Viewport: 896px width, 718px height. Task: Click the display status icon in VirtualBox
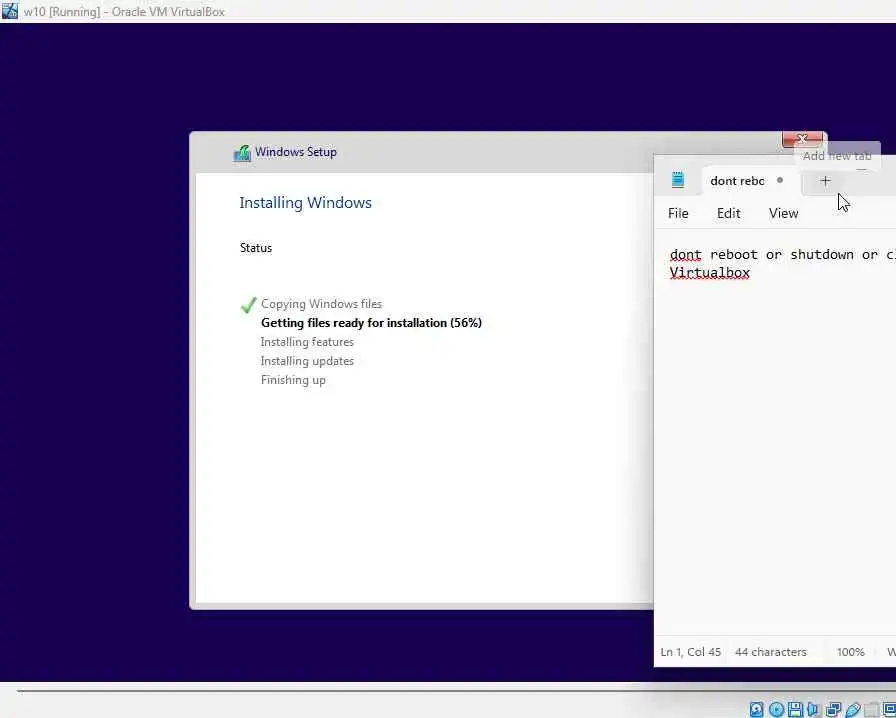click(890, 709)
